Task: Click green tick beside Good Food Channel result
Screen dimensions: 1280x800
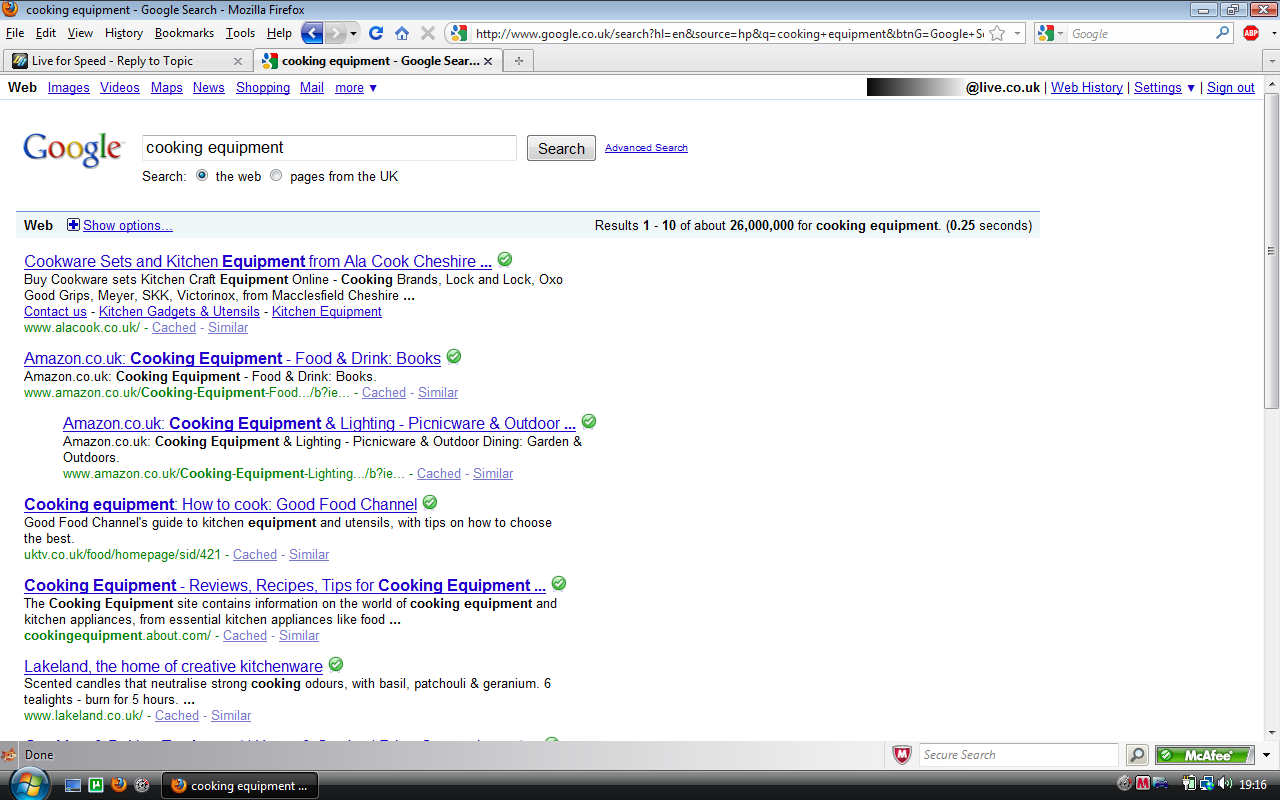Action: tap(430, 502)
